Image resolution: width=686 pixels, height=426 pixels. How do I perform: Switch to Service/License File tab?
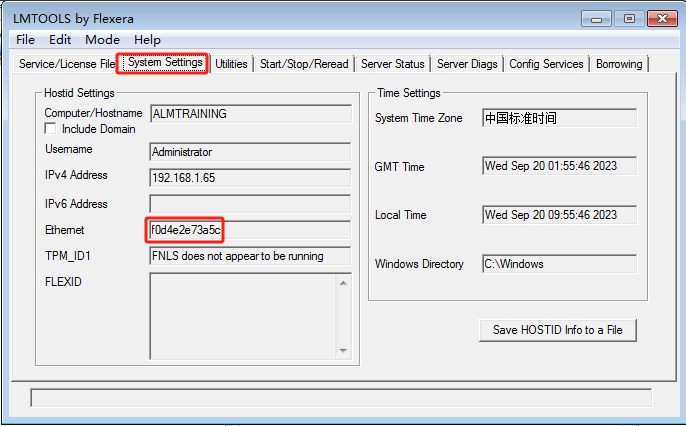(x=66, y=64)
